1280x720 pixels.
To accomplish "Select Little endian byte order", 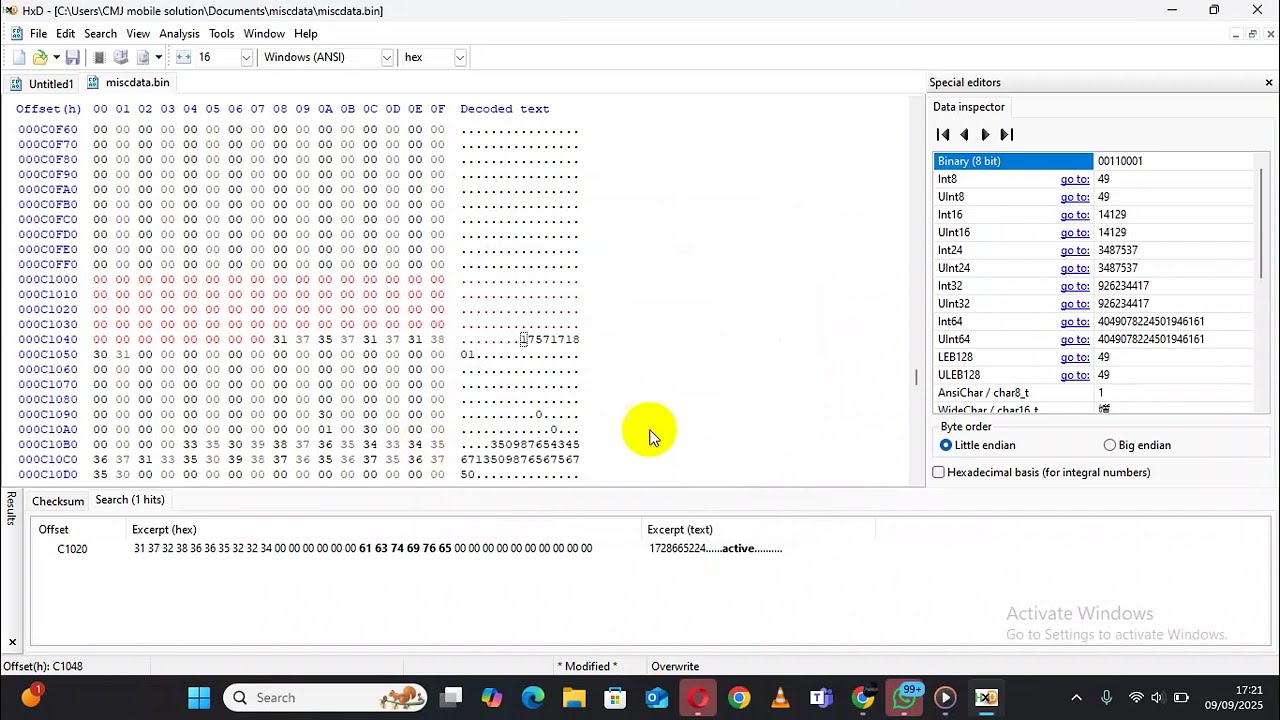I will 977,445.
